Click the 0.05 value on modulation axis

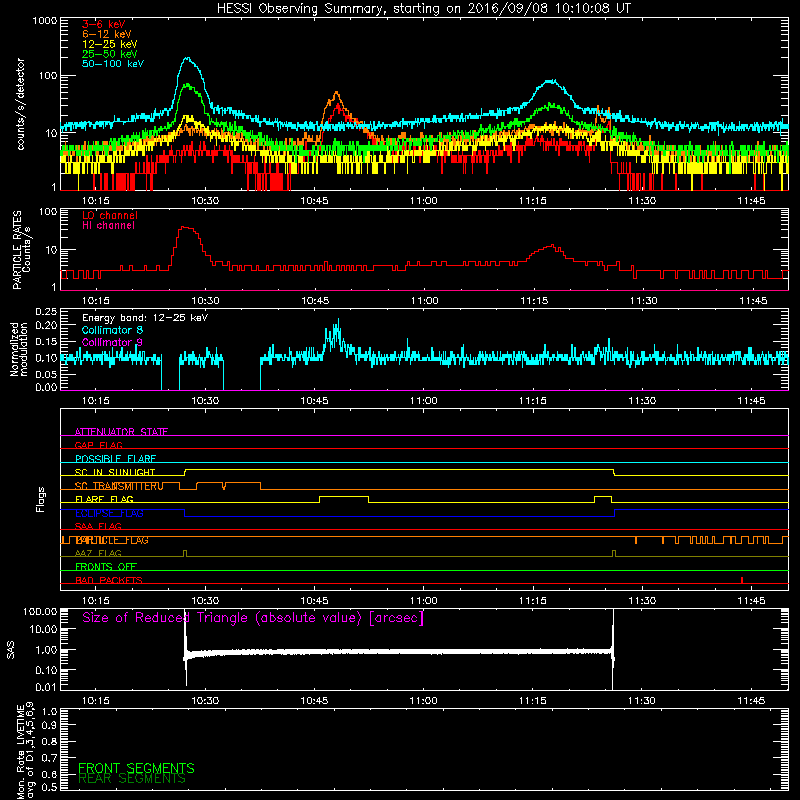(46, 374)
